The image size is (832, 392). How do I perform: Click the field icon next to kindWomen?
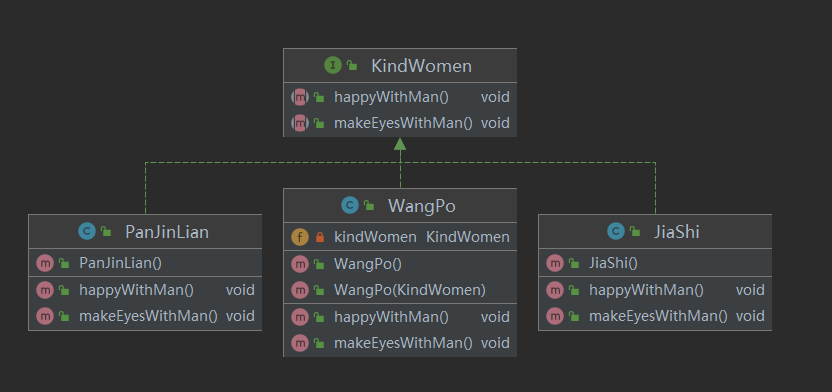[300, 237]
